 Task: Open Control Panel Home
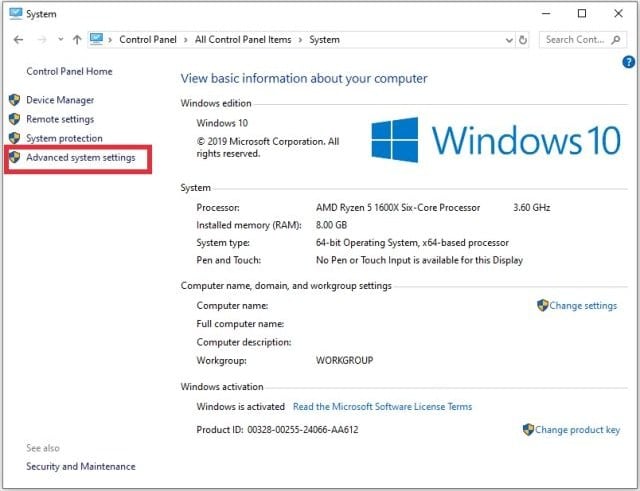click(69, 71)
